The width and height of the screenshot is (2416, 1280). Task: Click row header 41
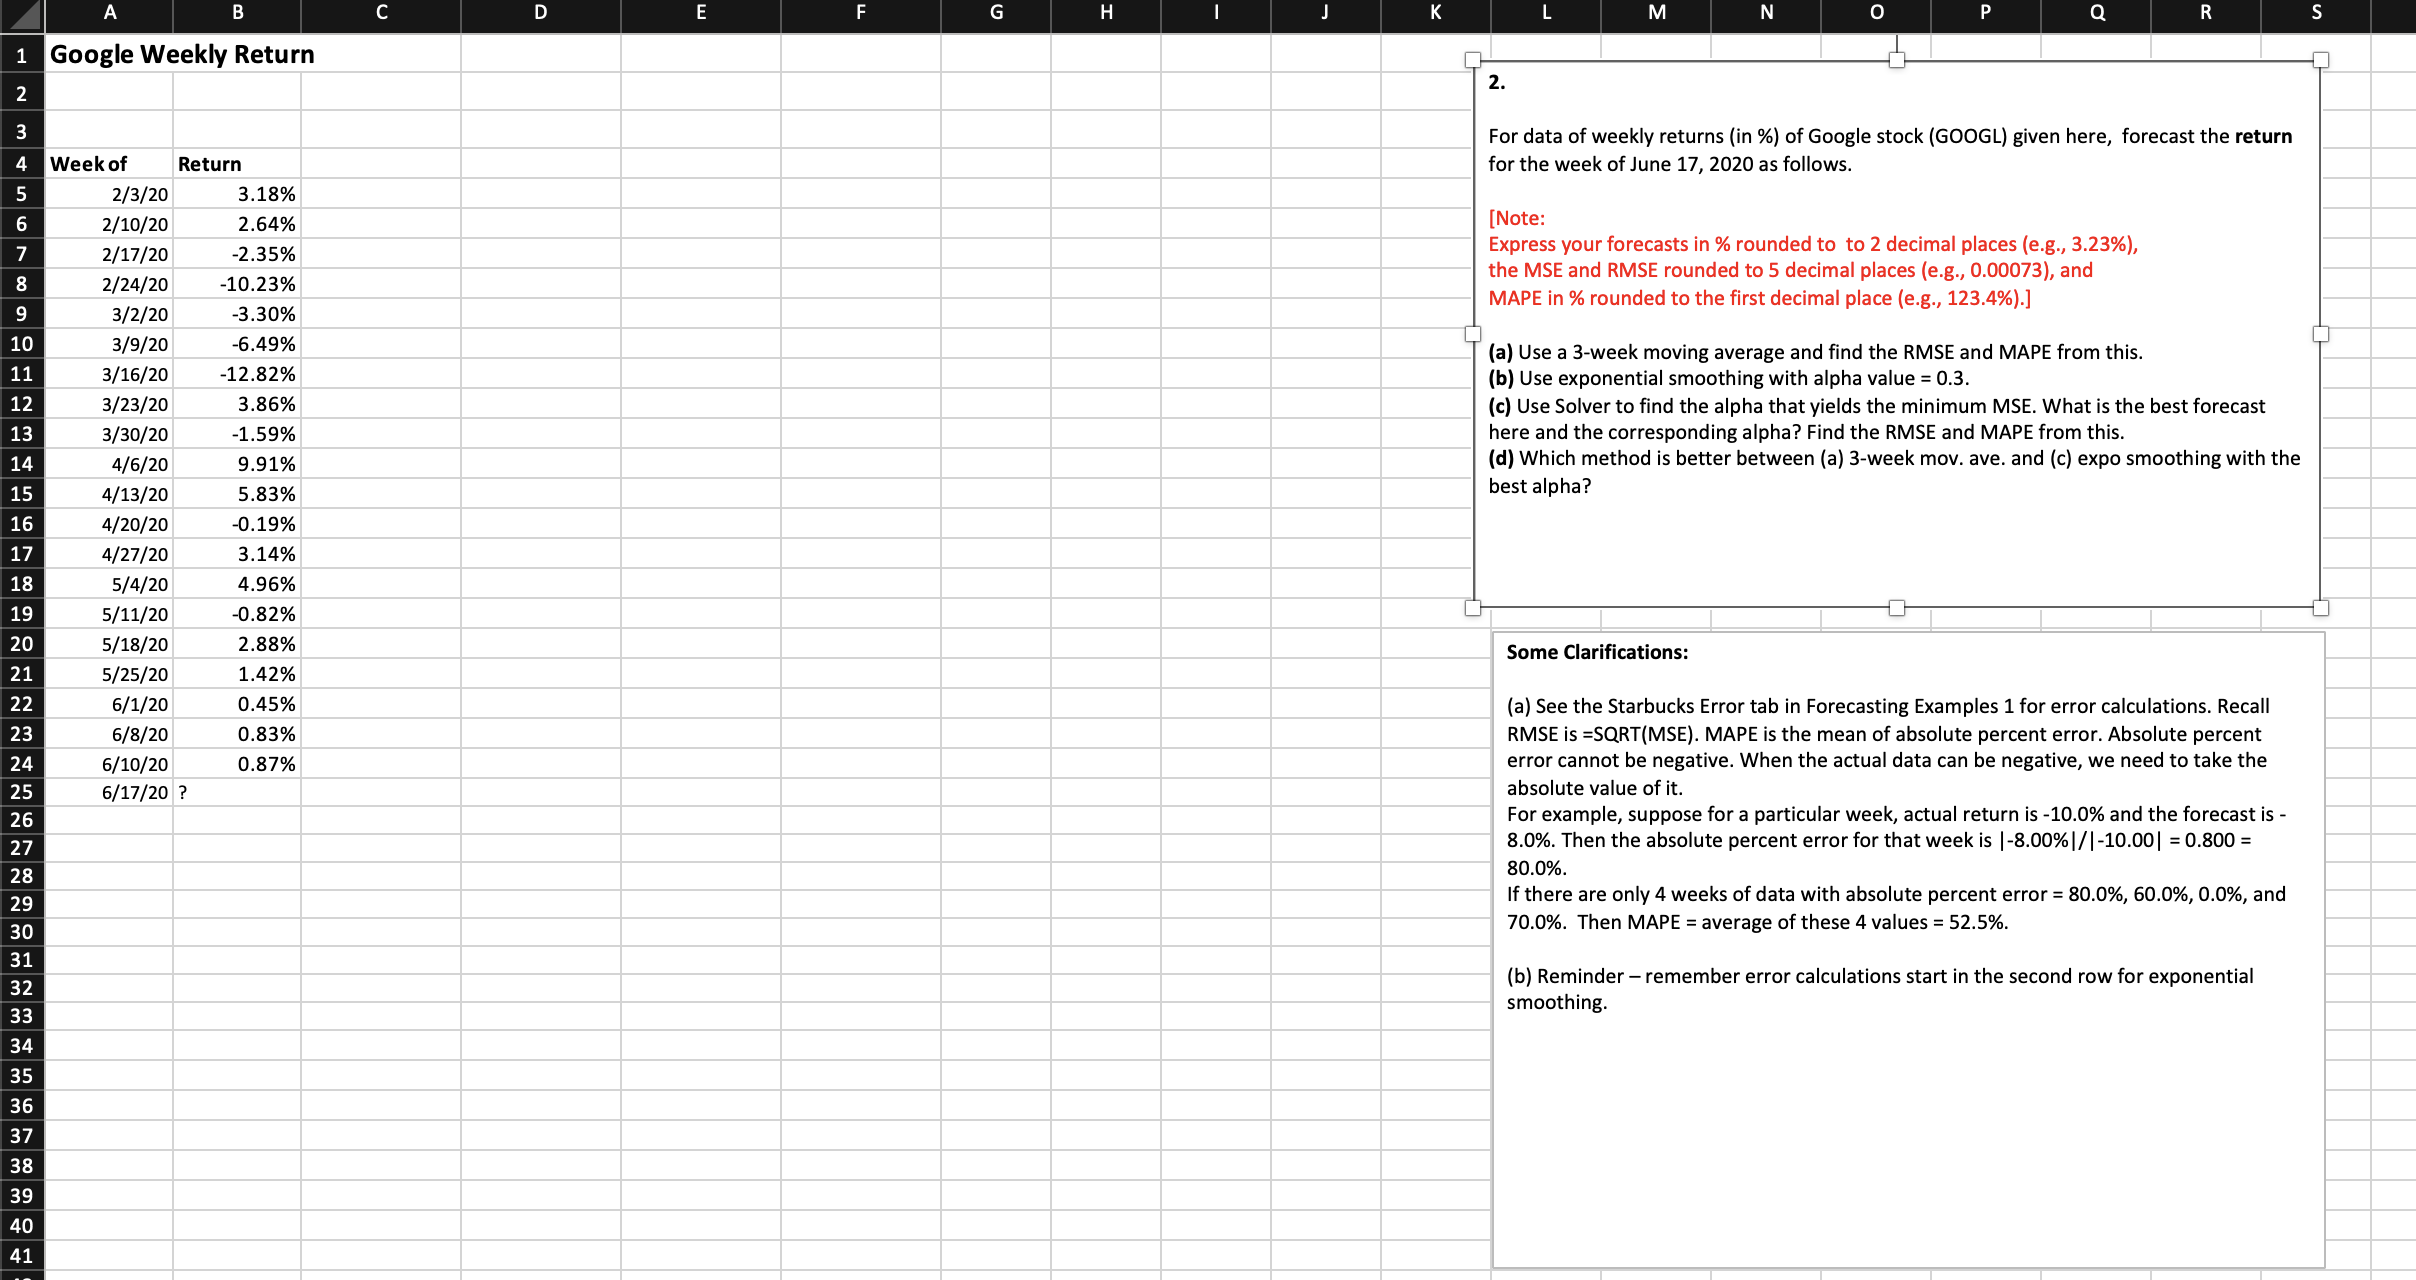tap(21, 1256)
